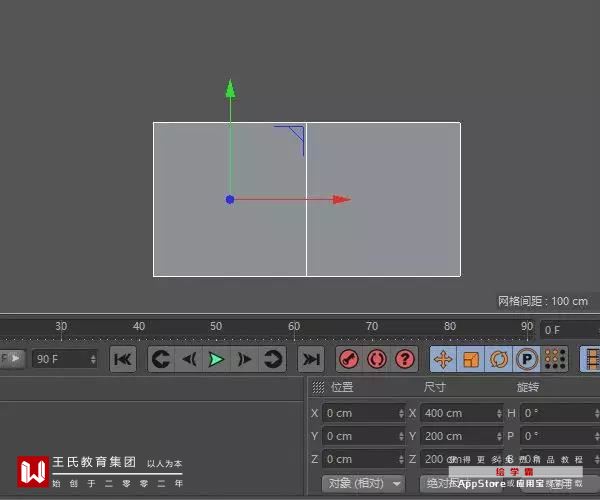Toggle rotation keyframe recording
Viewport: 600px width, 500px height.
pos(499,359)
